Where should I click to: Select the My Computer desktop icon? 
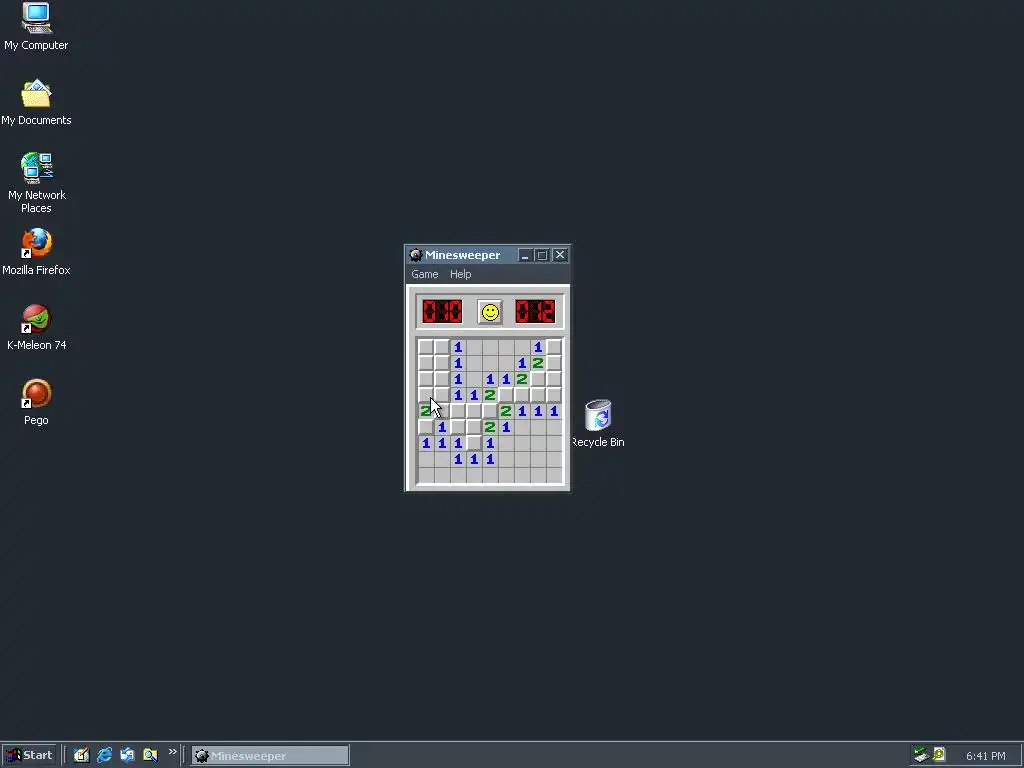tap(36, 26)
